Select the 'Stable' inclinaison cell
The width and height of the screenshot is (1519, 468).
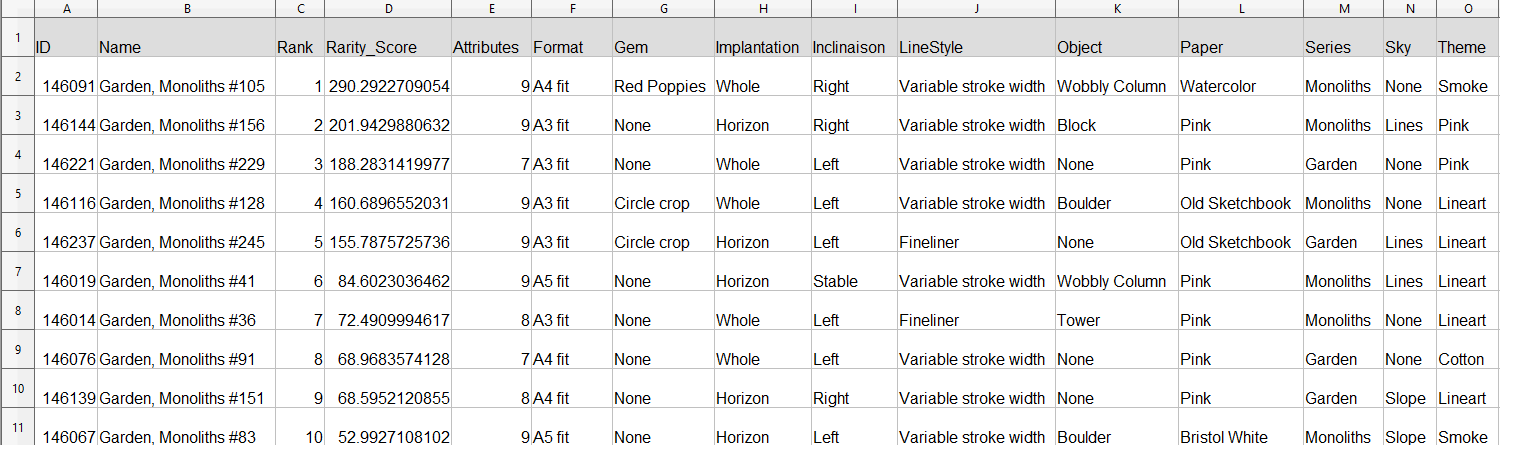[853, 281]
